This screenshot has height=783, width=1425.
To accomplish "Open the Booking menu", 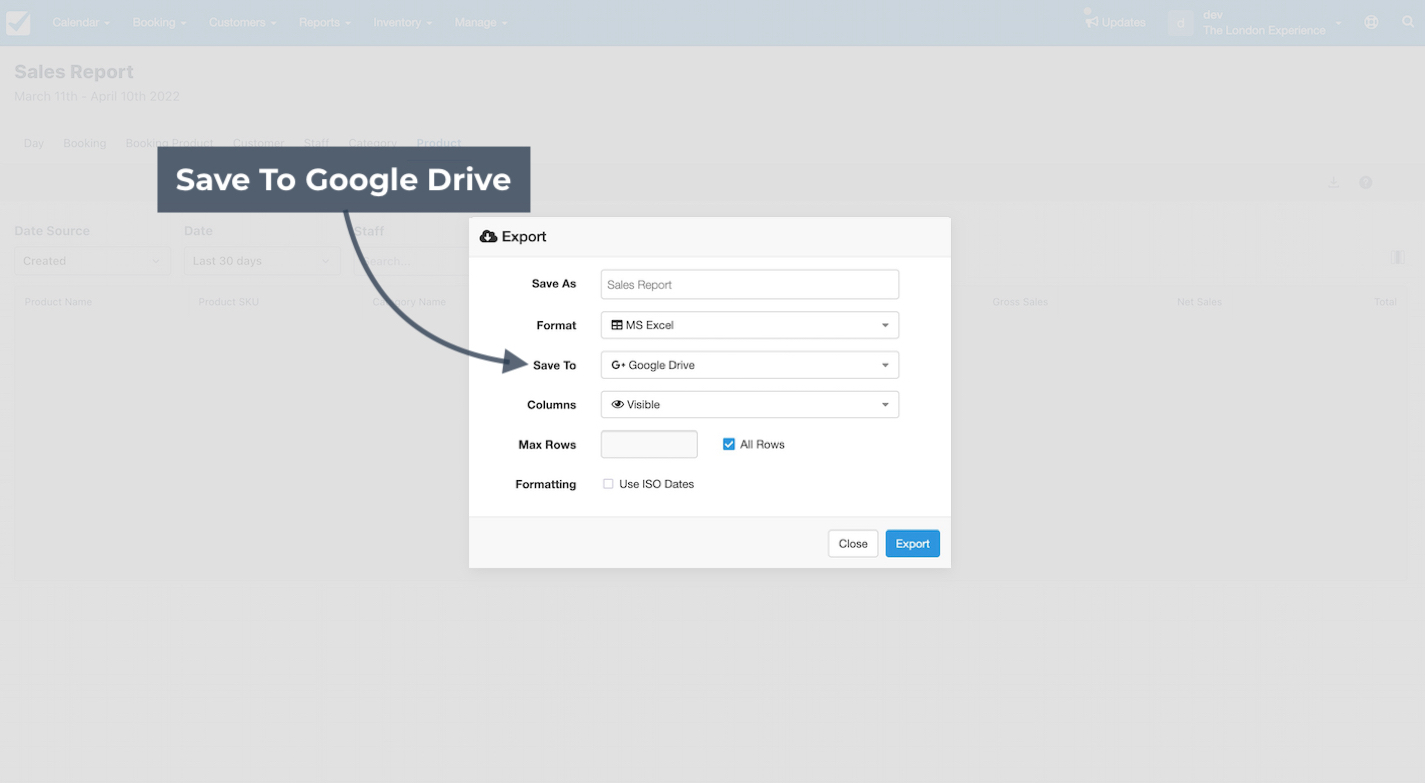I will (159, 22).
